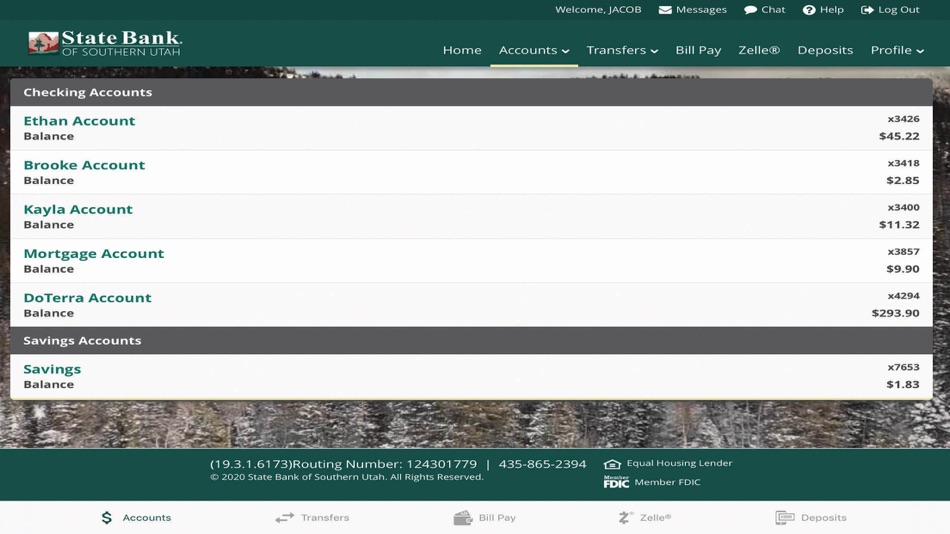Click the Log Out label
The image size is (950, 534).
click(899, 10)
